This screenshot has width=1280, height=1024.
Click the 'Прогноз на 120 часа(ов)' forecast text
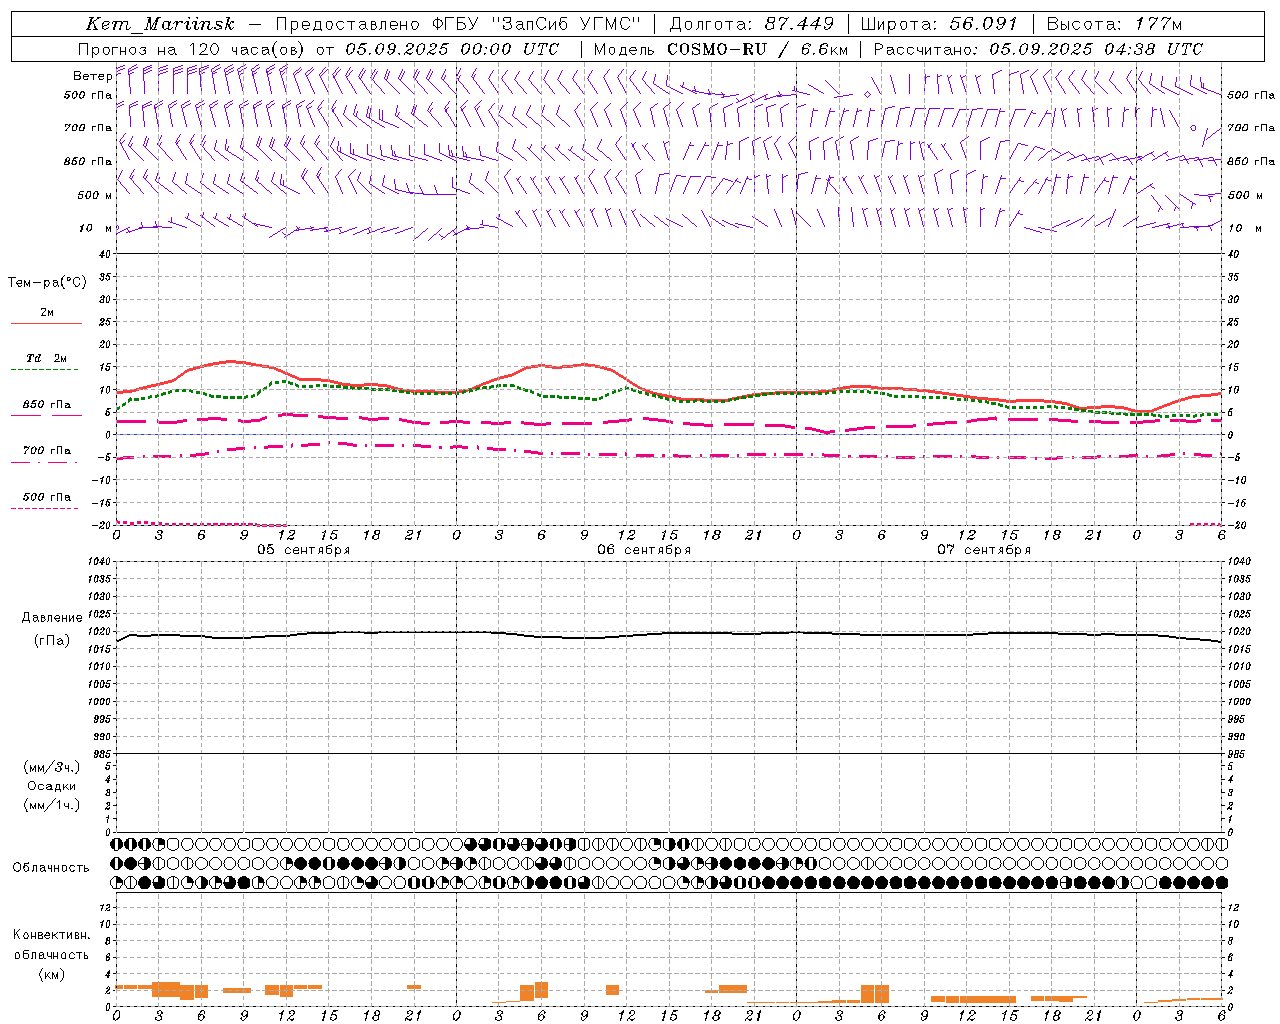coord(192,49)
